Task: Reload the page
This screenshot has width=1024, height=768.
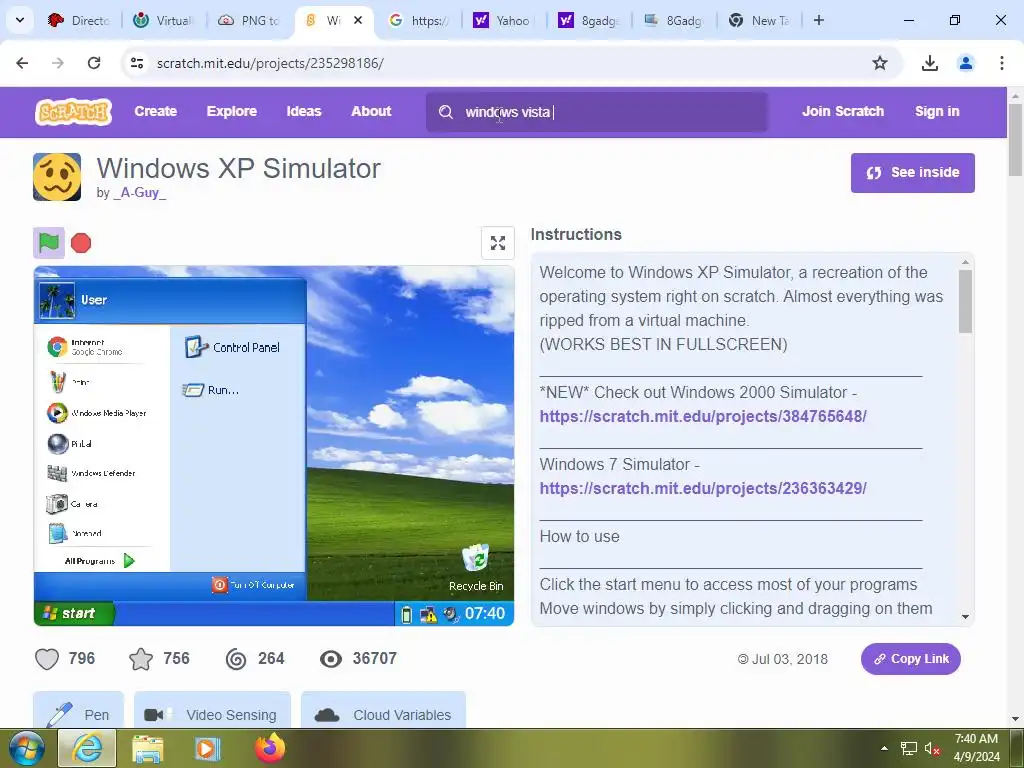Action: click(94, 63)
